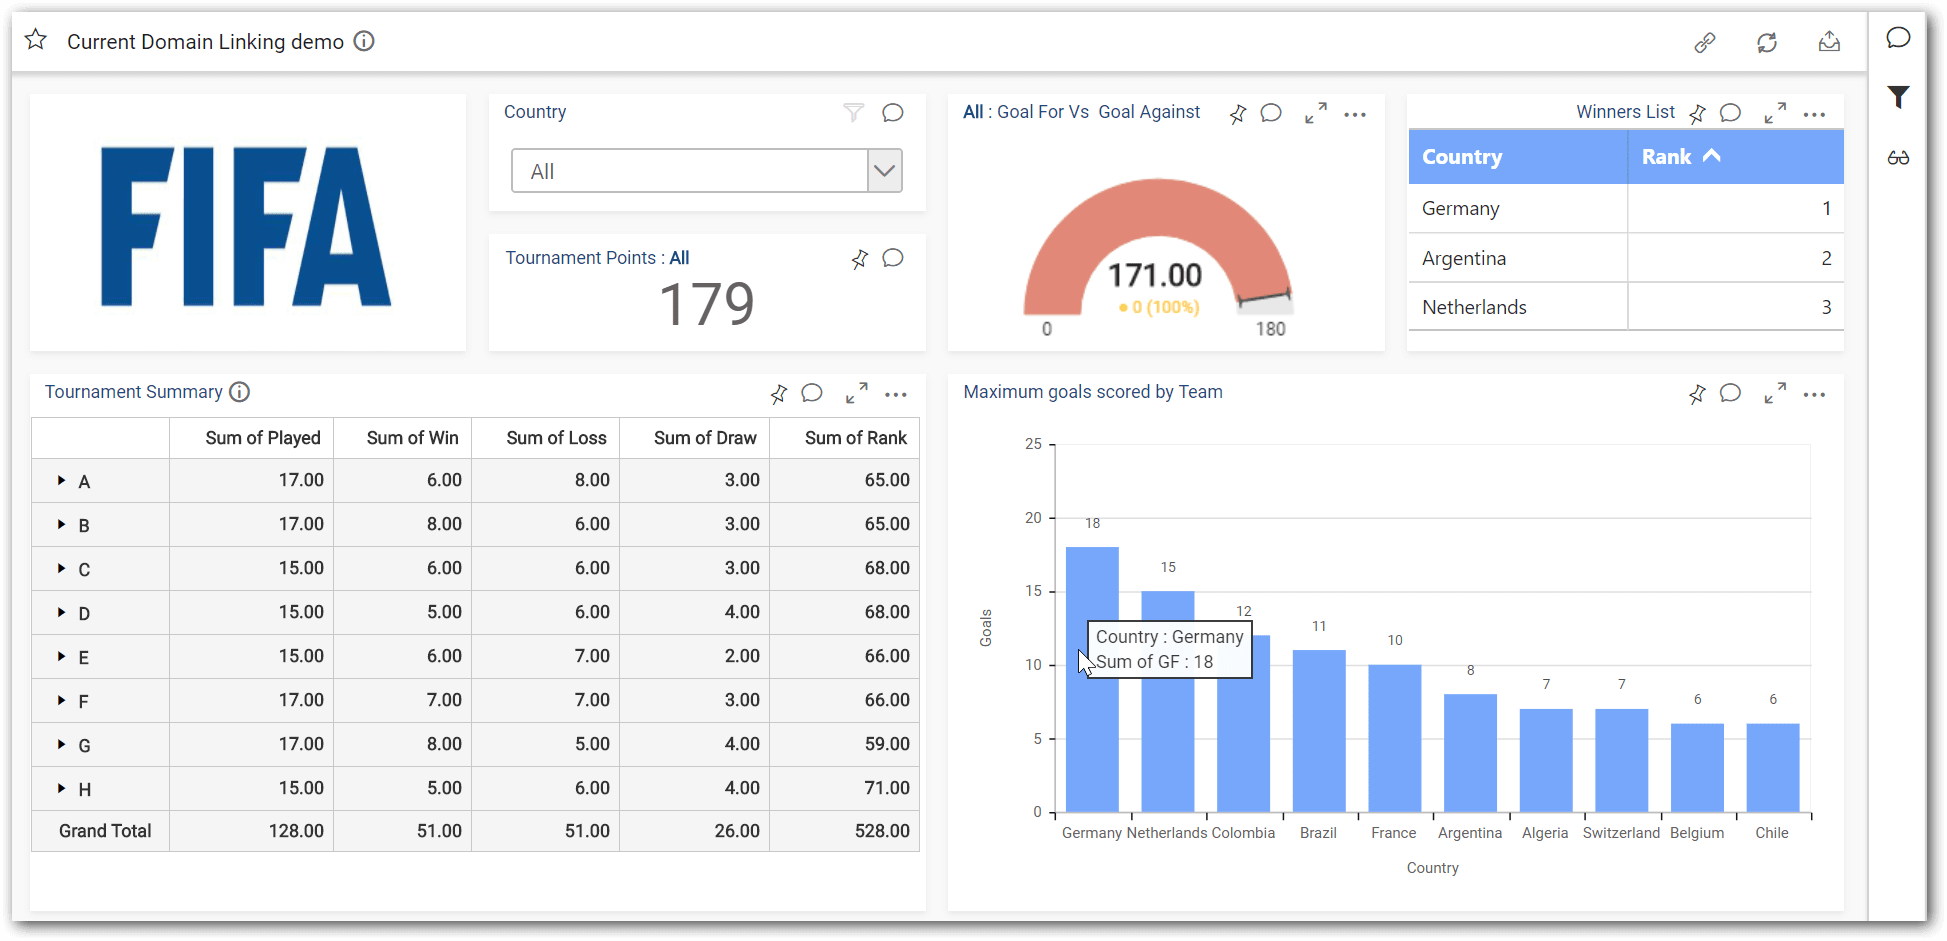Image resolution: width=1947 pixels, height=941 pixels.
Task: Open the Country dropdown arrow
Action: [x=884, y=171]
